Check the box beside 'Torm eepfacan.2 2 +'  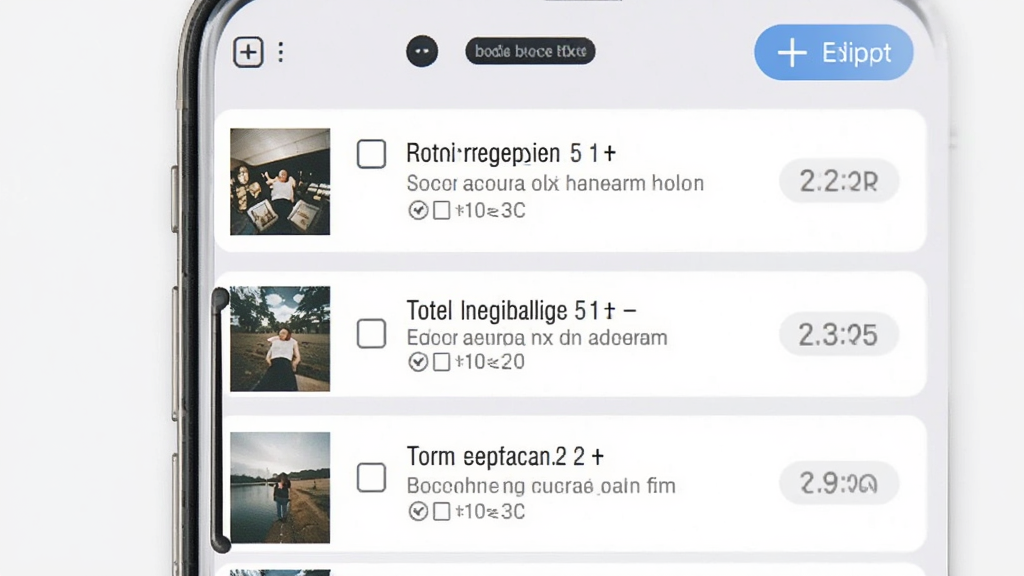[x=371, y=477]
